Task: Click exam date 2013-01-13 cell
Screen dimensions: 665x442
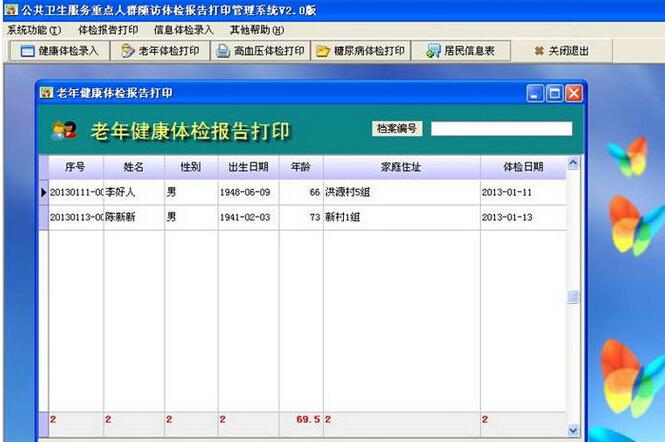Action: pos(523,217)
